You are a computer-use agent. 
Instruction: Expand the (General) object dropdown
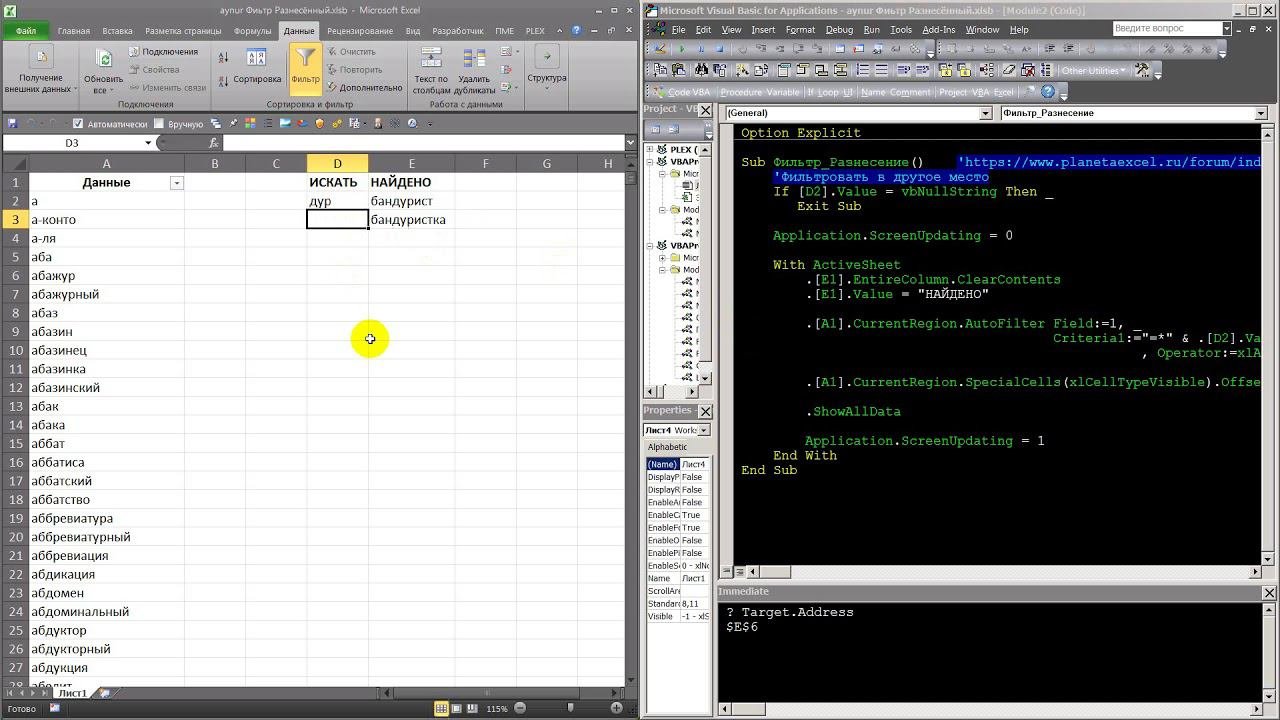pyautogui.click(x=985, y=114)
